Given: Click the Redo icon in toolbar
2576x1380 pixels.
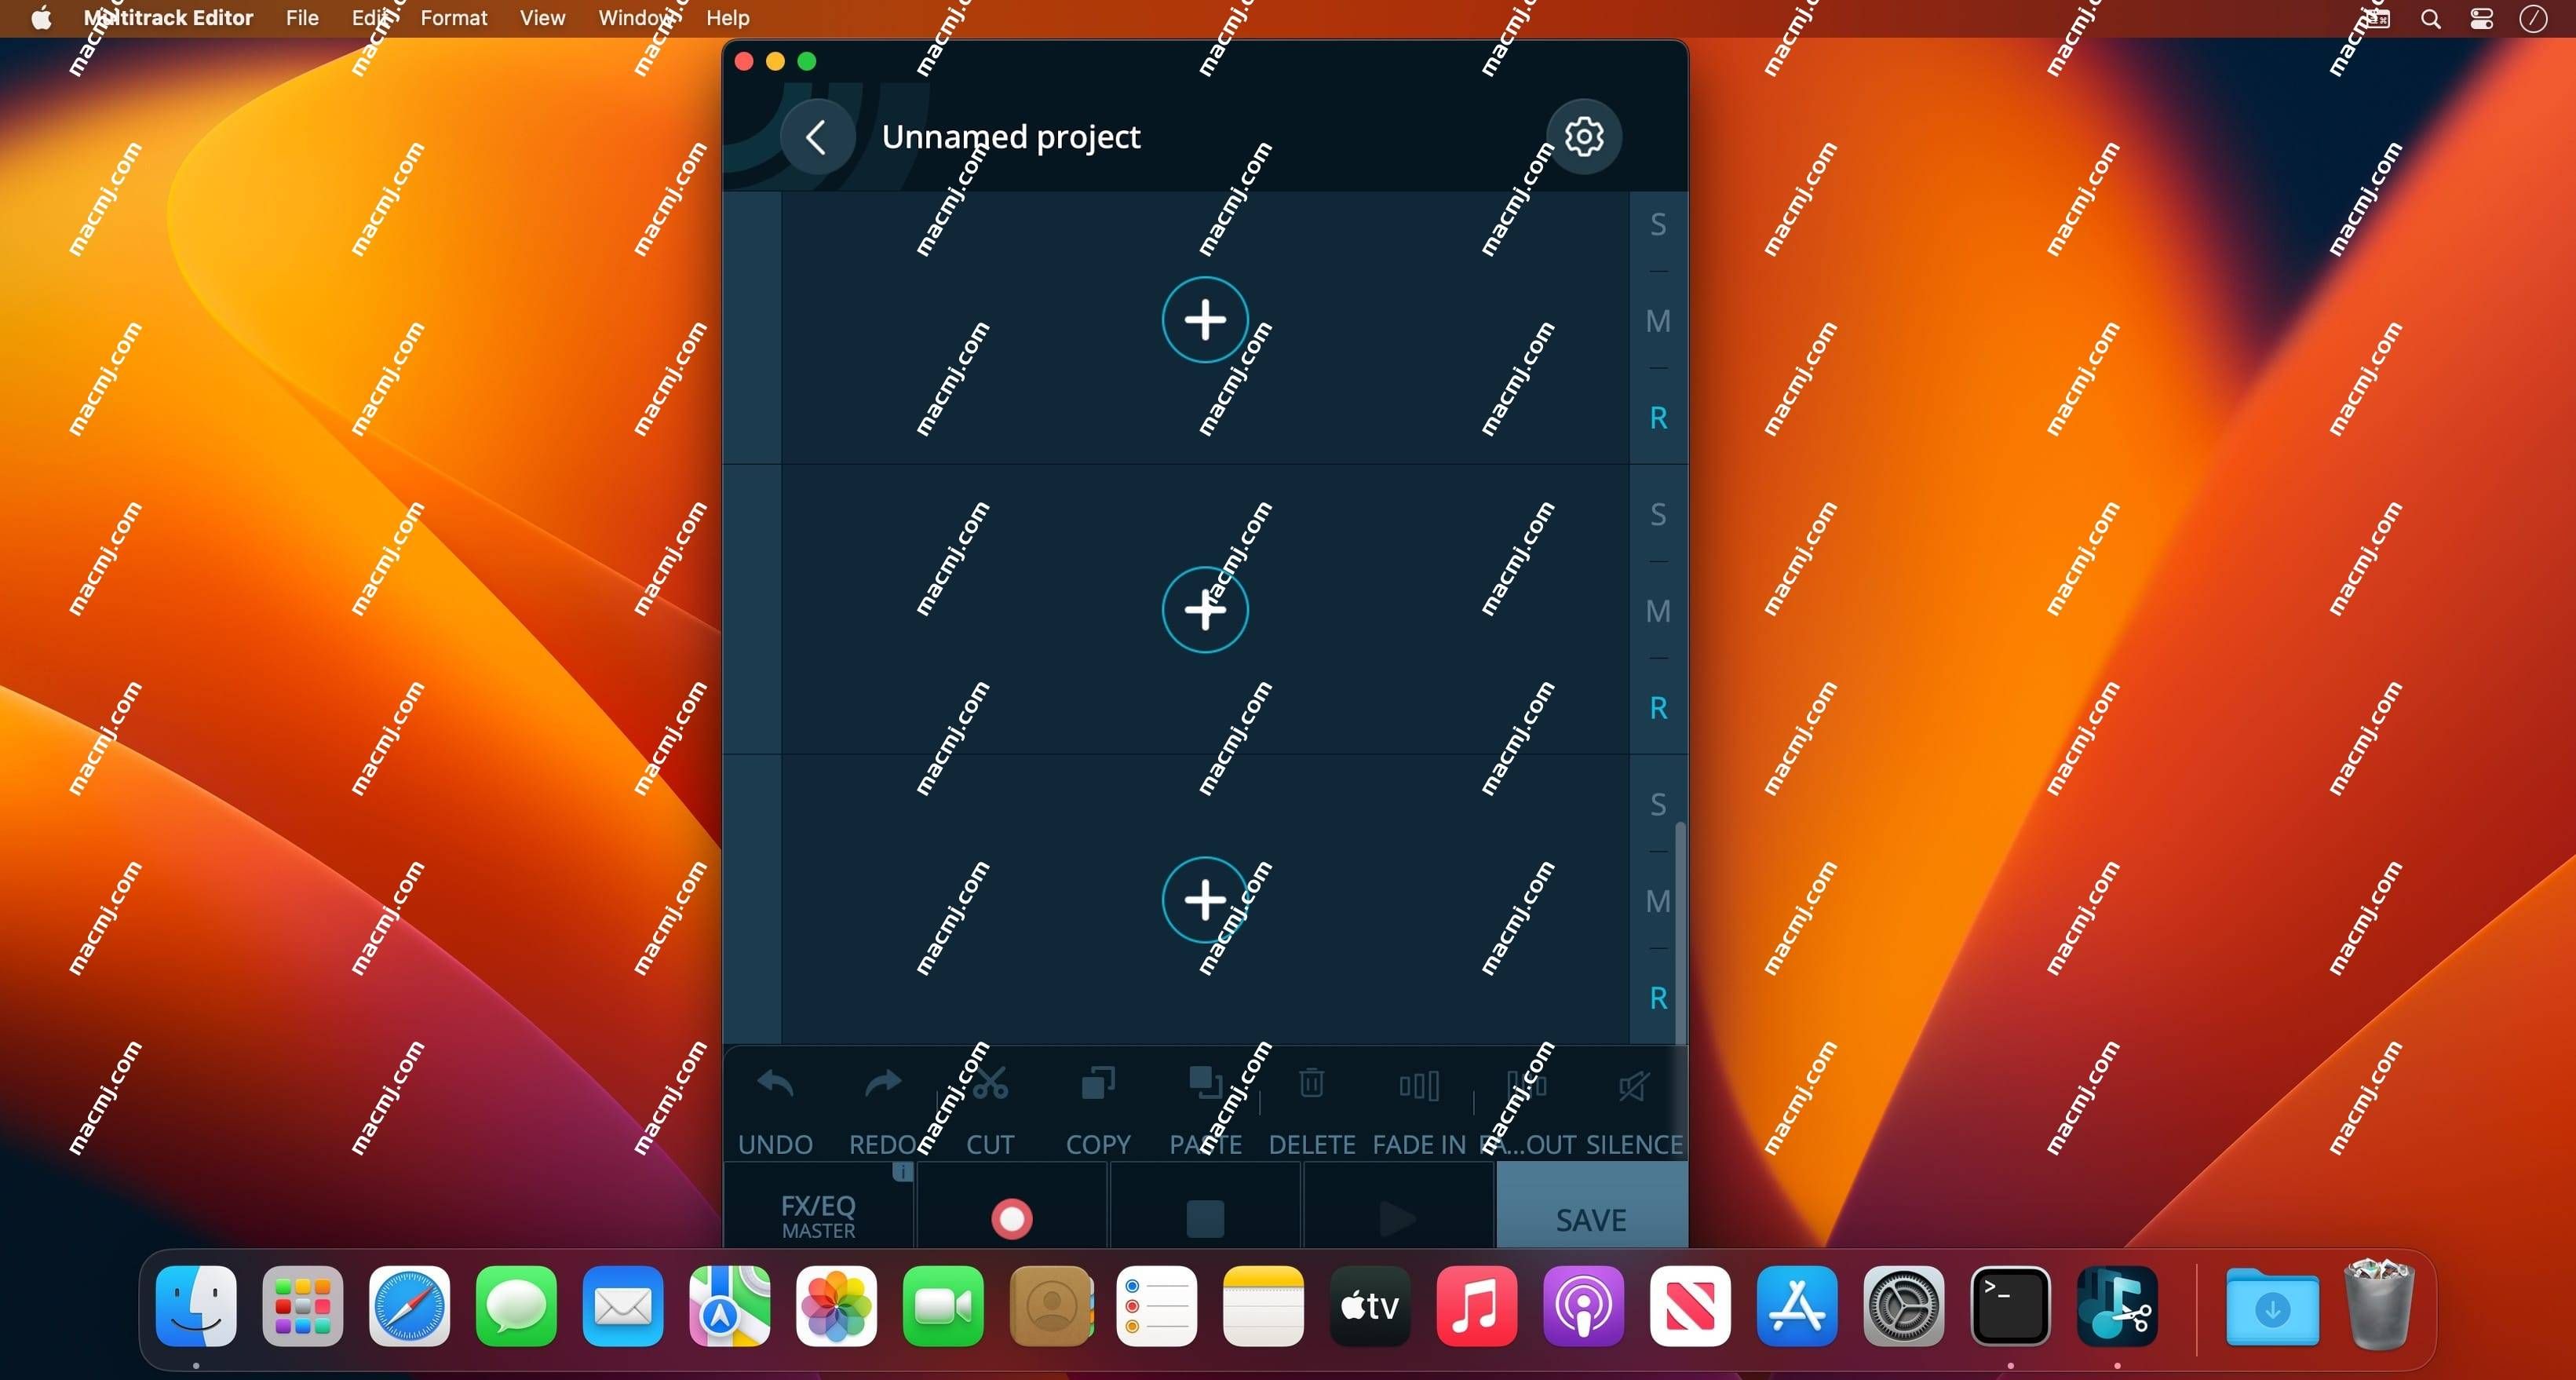Looking at the screenshot, I should [x=885, y=1087].
